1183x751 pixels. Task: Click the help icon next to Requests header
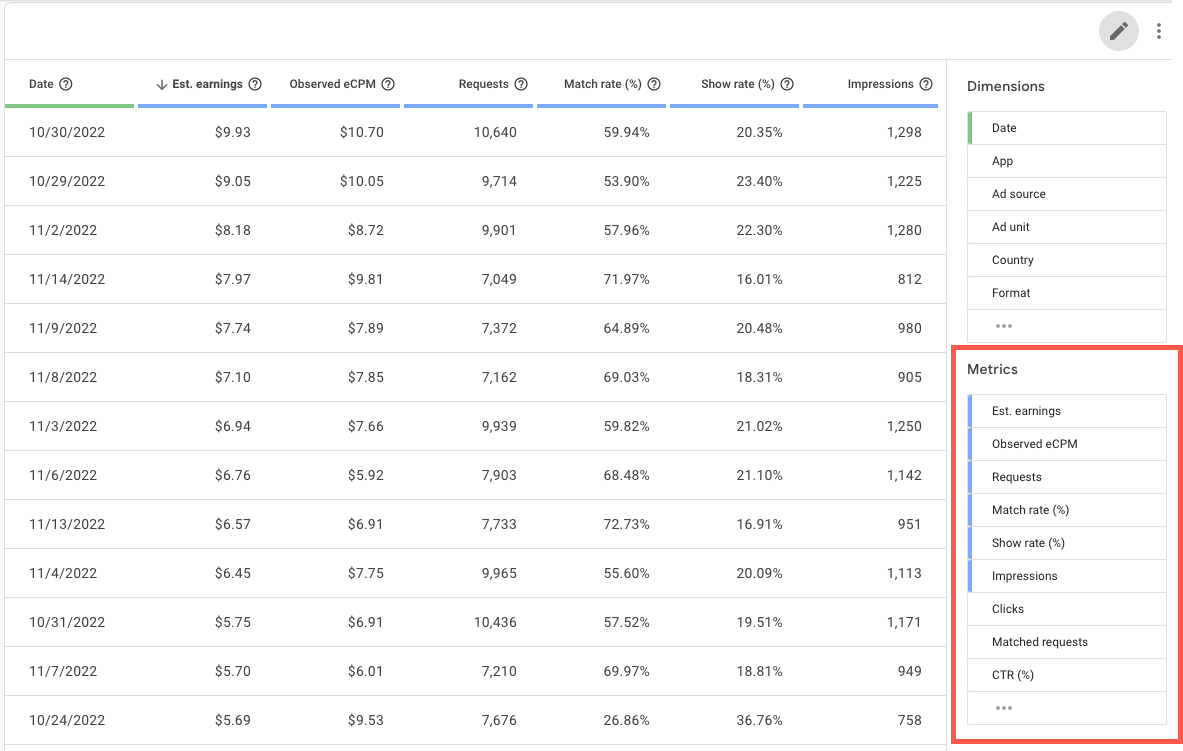(x=521, y=84)
